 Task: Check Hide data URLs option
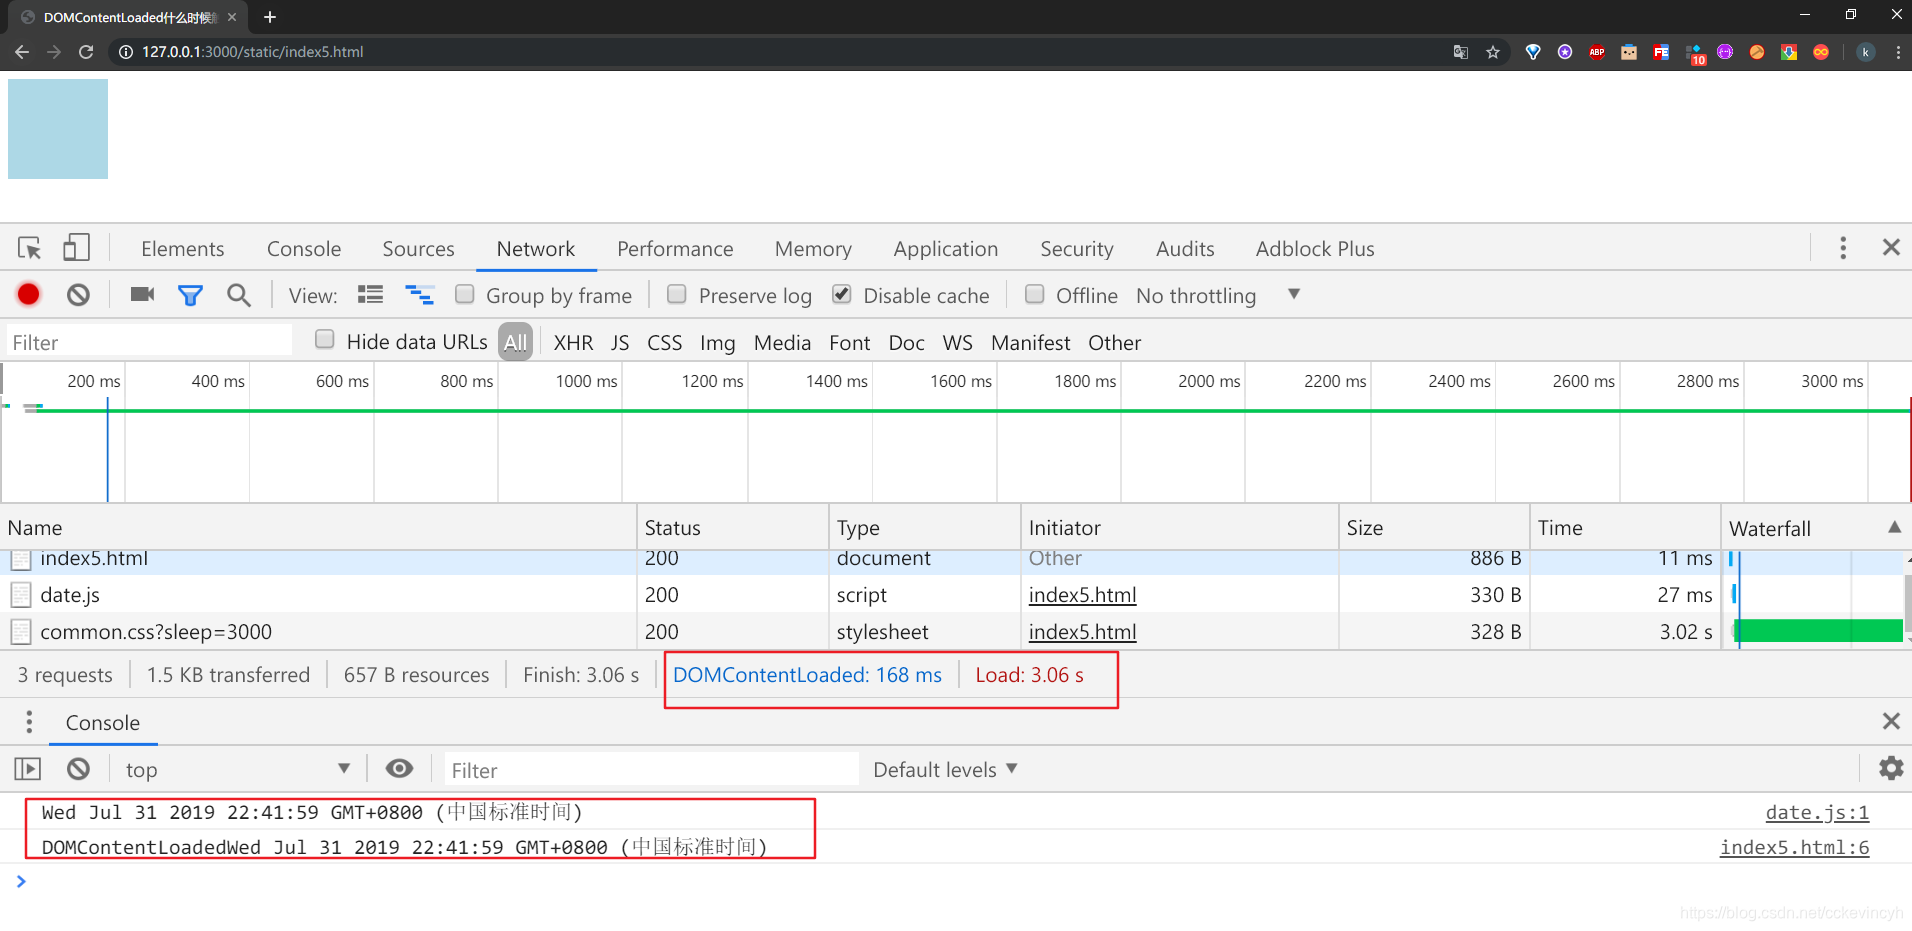325,340
